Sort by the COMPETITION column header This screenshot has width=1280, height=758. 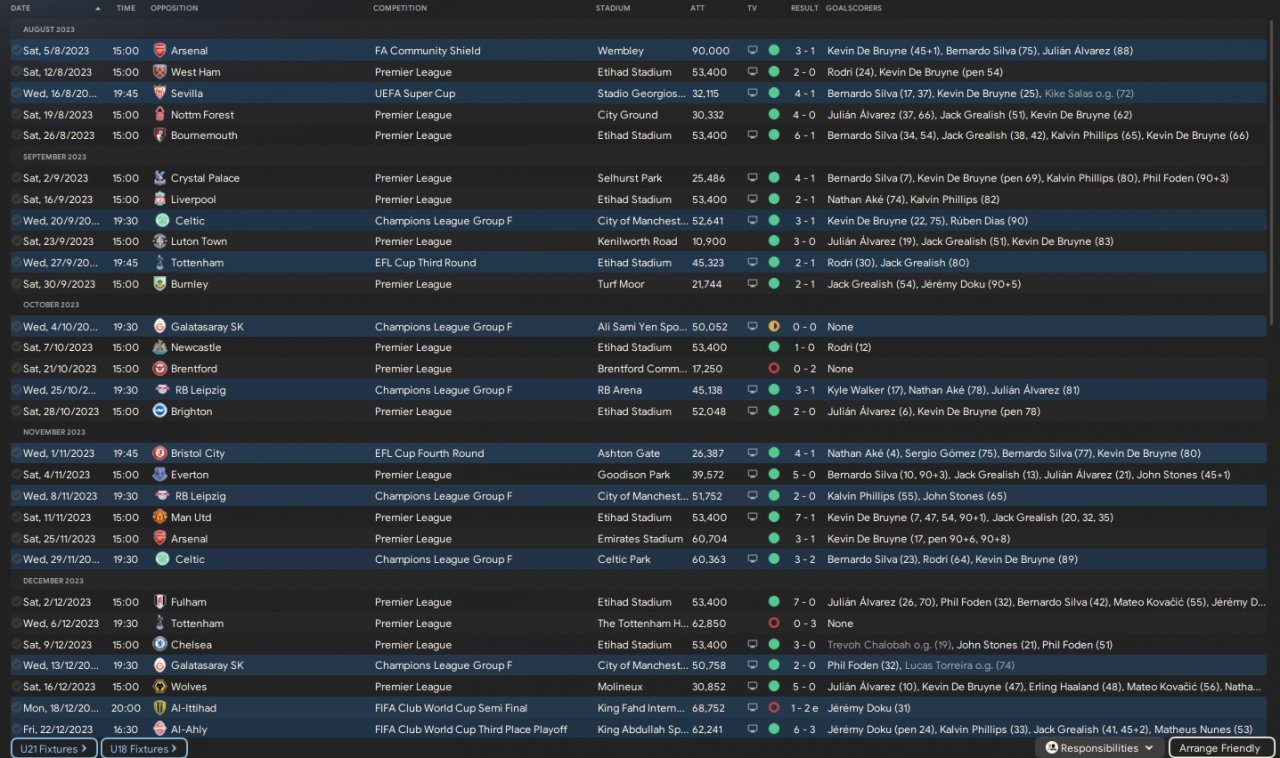pos(400,8)
